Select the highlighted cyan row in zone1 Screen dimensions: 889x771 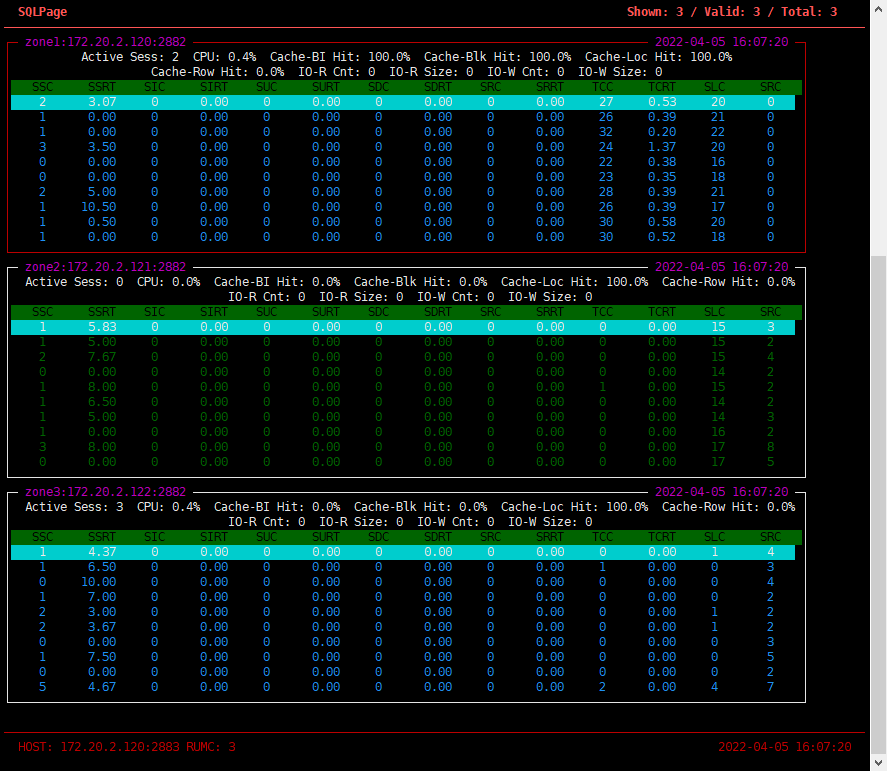click(400, 101)
